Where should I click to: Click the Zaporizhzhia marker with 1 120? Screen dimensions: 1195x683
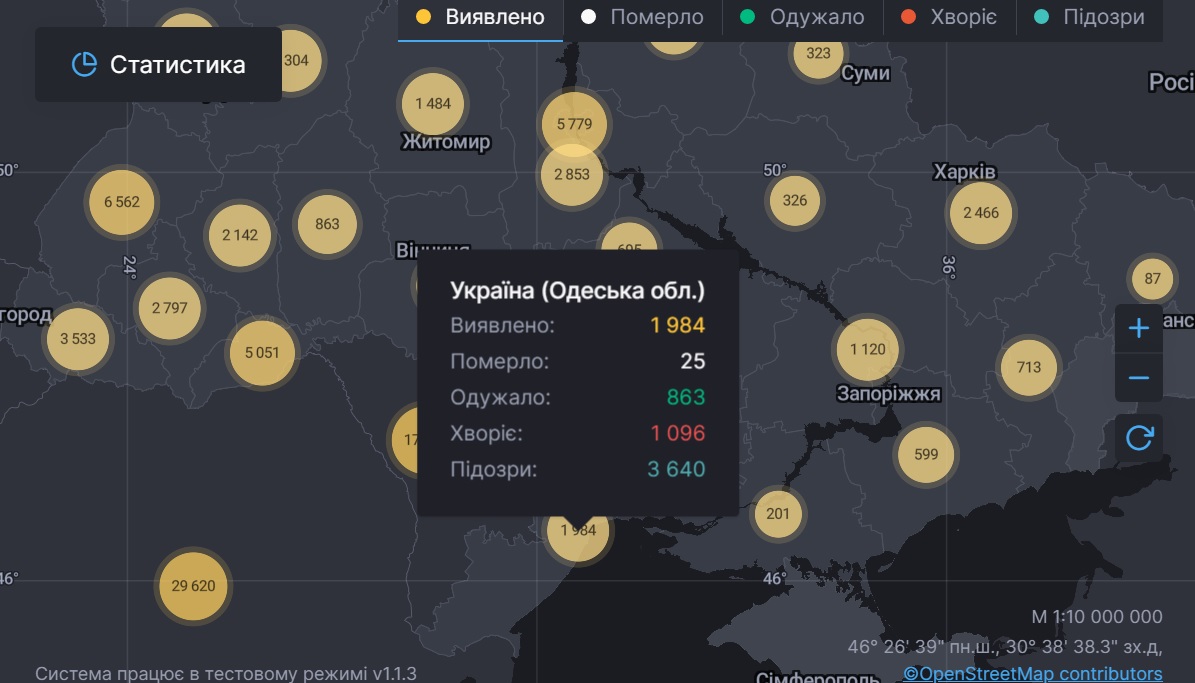tap(868, 349)
